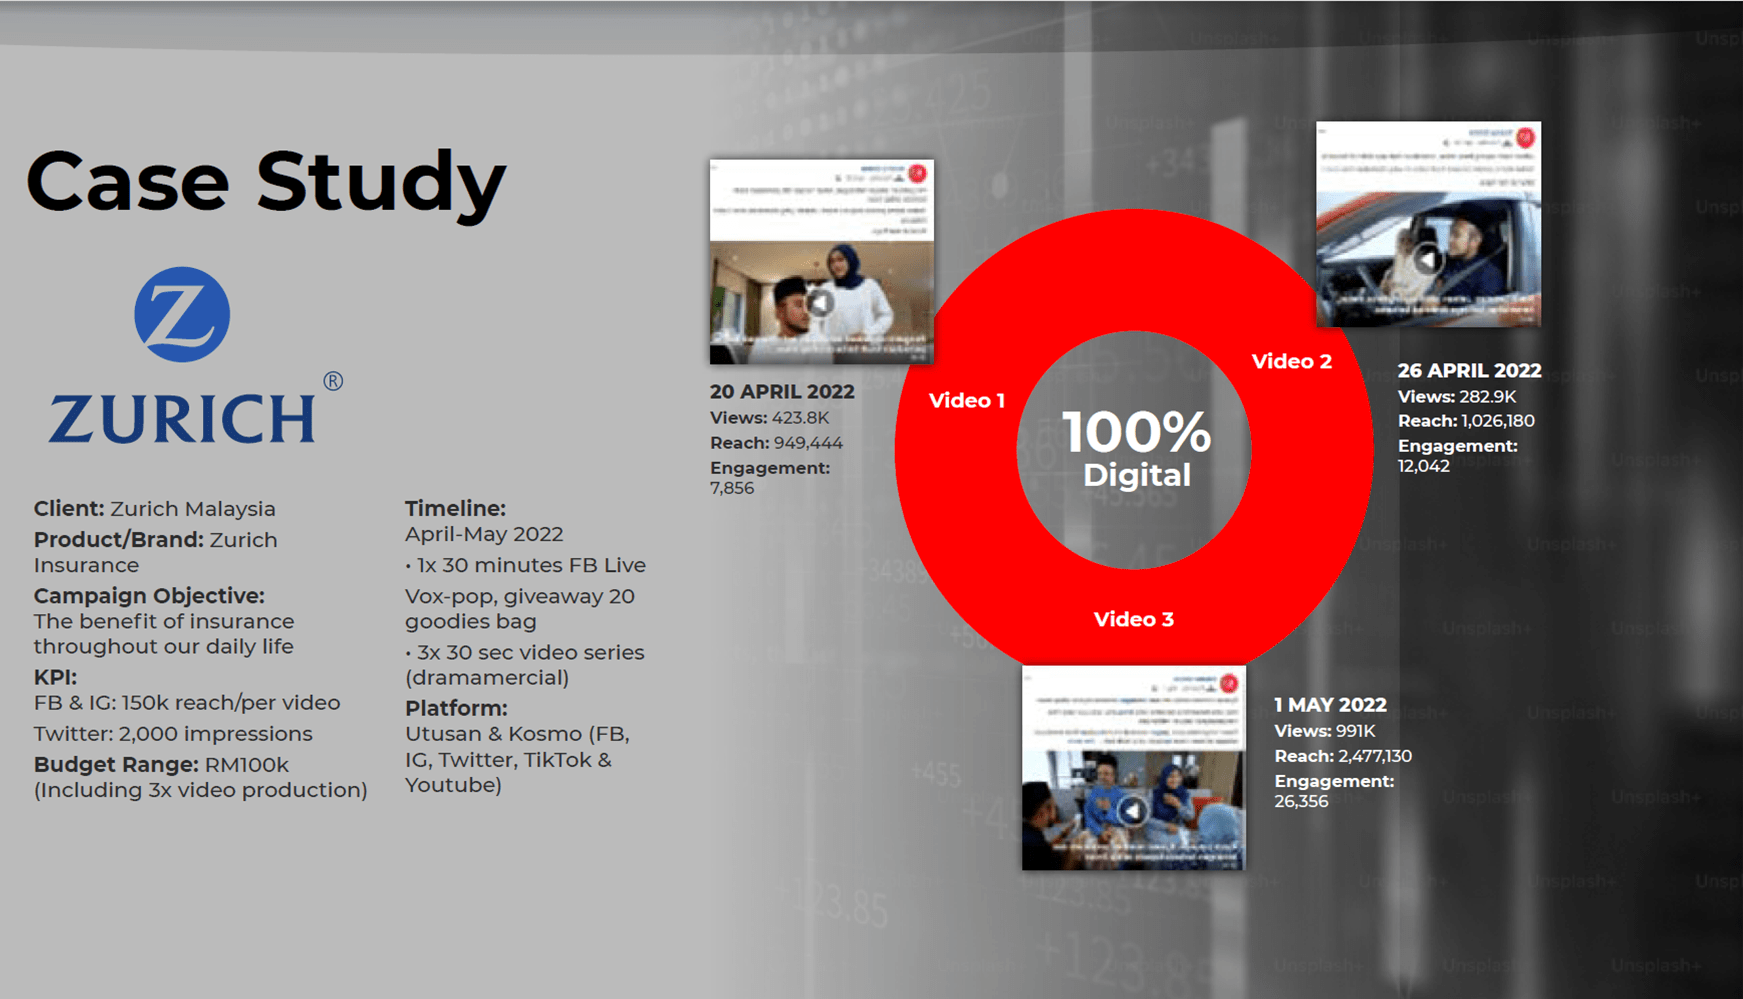Click the 'Campaign Objective:' label
The height and width of the screenshot is (999, 1743).
(149, 595)
